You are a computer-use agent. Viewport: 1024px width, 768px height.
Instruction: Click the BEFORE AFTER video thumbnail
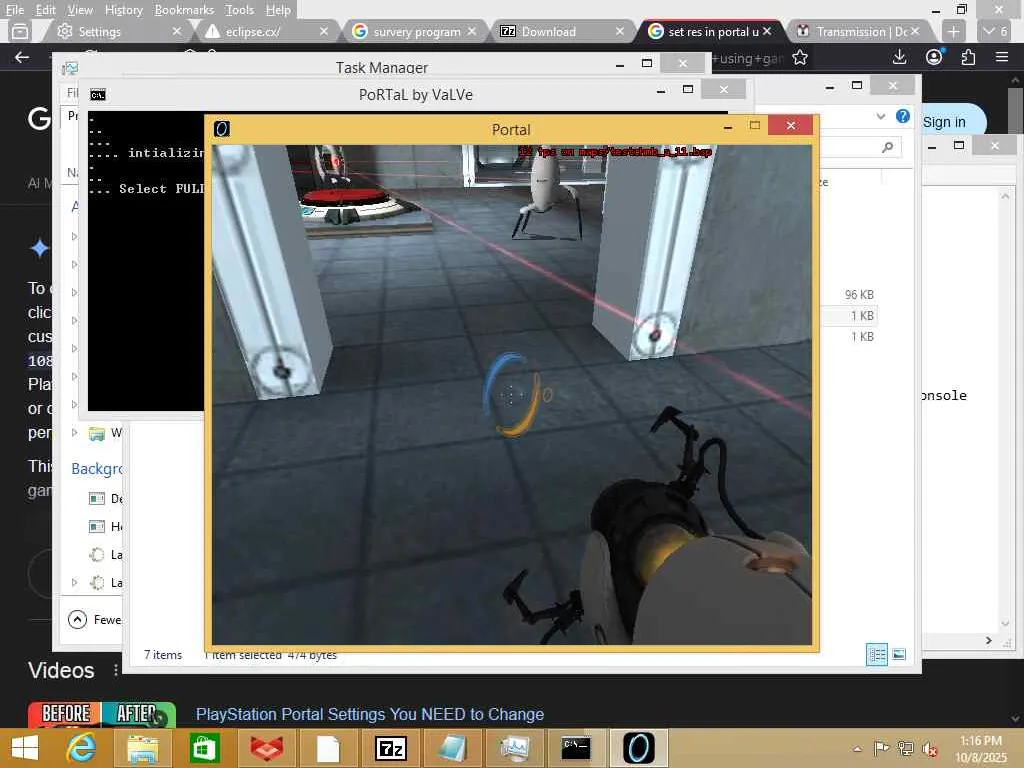(101, 715)
